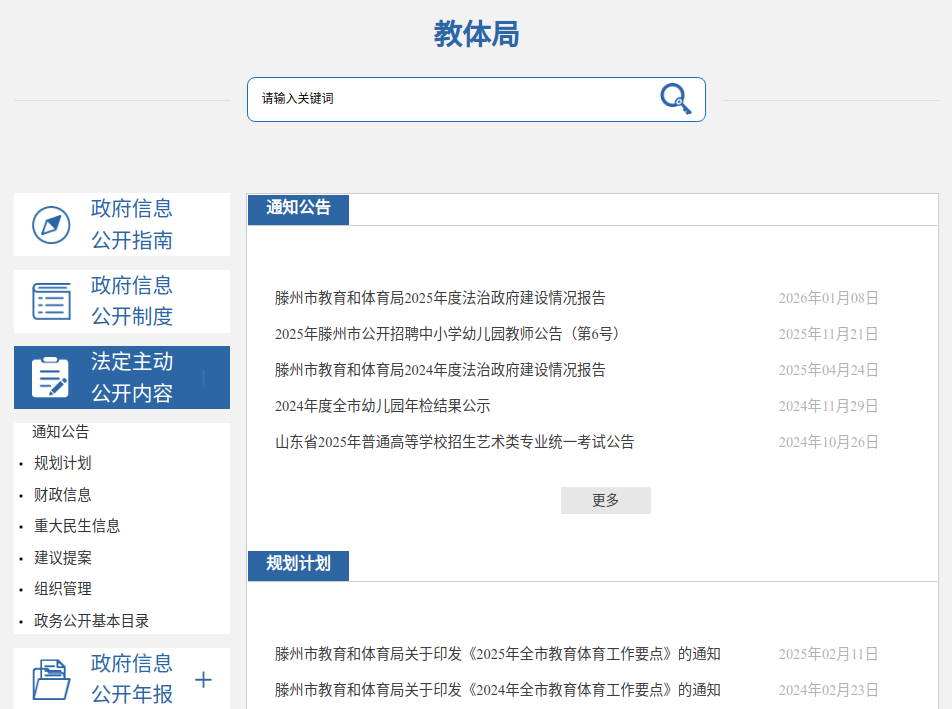952x709 pixels.
Task: Collapse the 法定主动公开内容 section
Action: (204, 378)
